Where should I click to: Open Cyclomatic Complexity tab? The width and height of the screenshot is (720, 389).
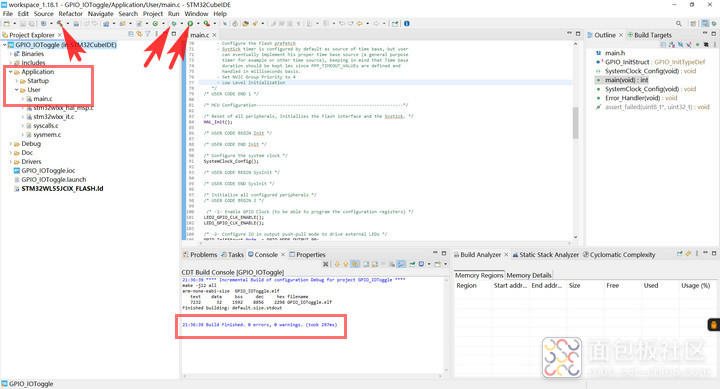[x=619, y=254]
